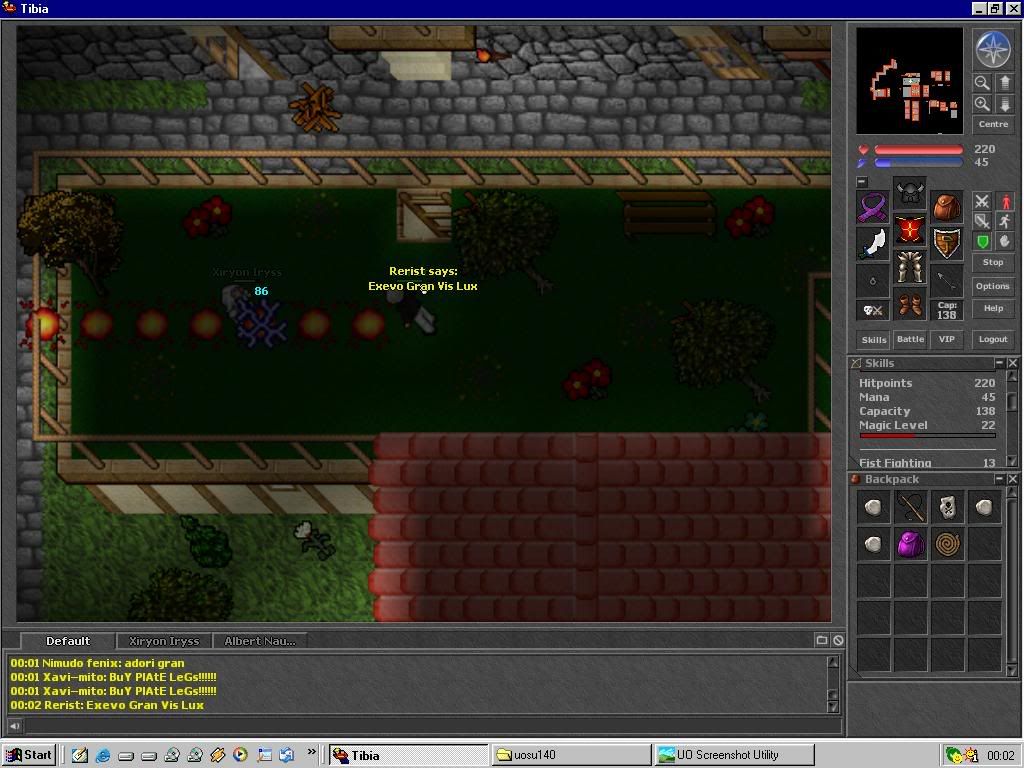Image resolution: width=1024 pixels, height=768 pixels.
Task: Select the skull parchment in Backpack
Action: (947, 507)
